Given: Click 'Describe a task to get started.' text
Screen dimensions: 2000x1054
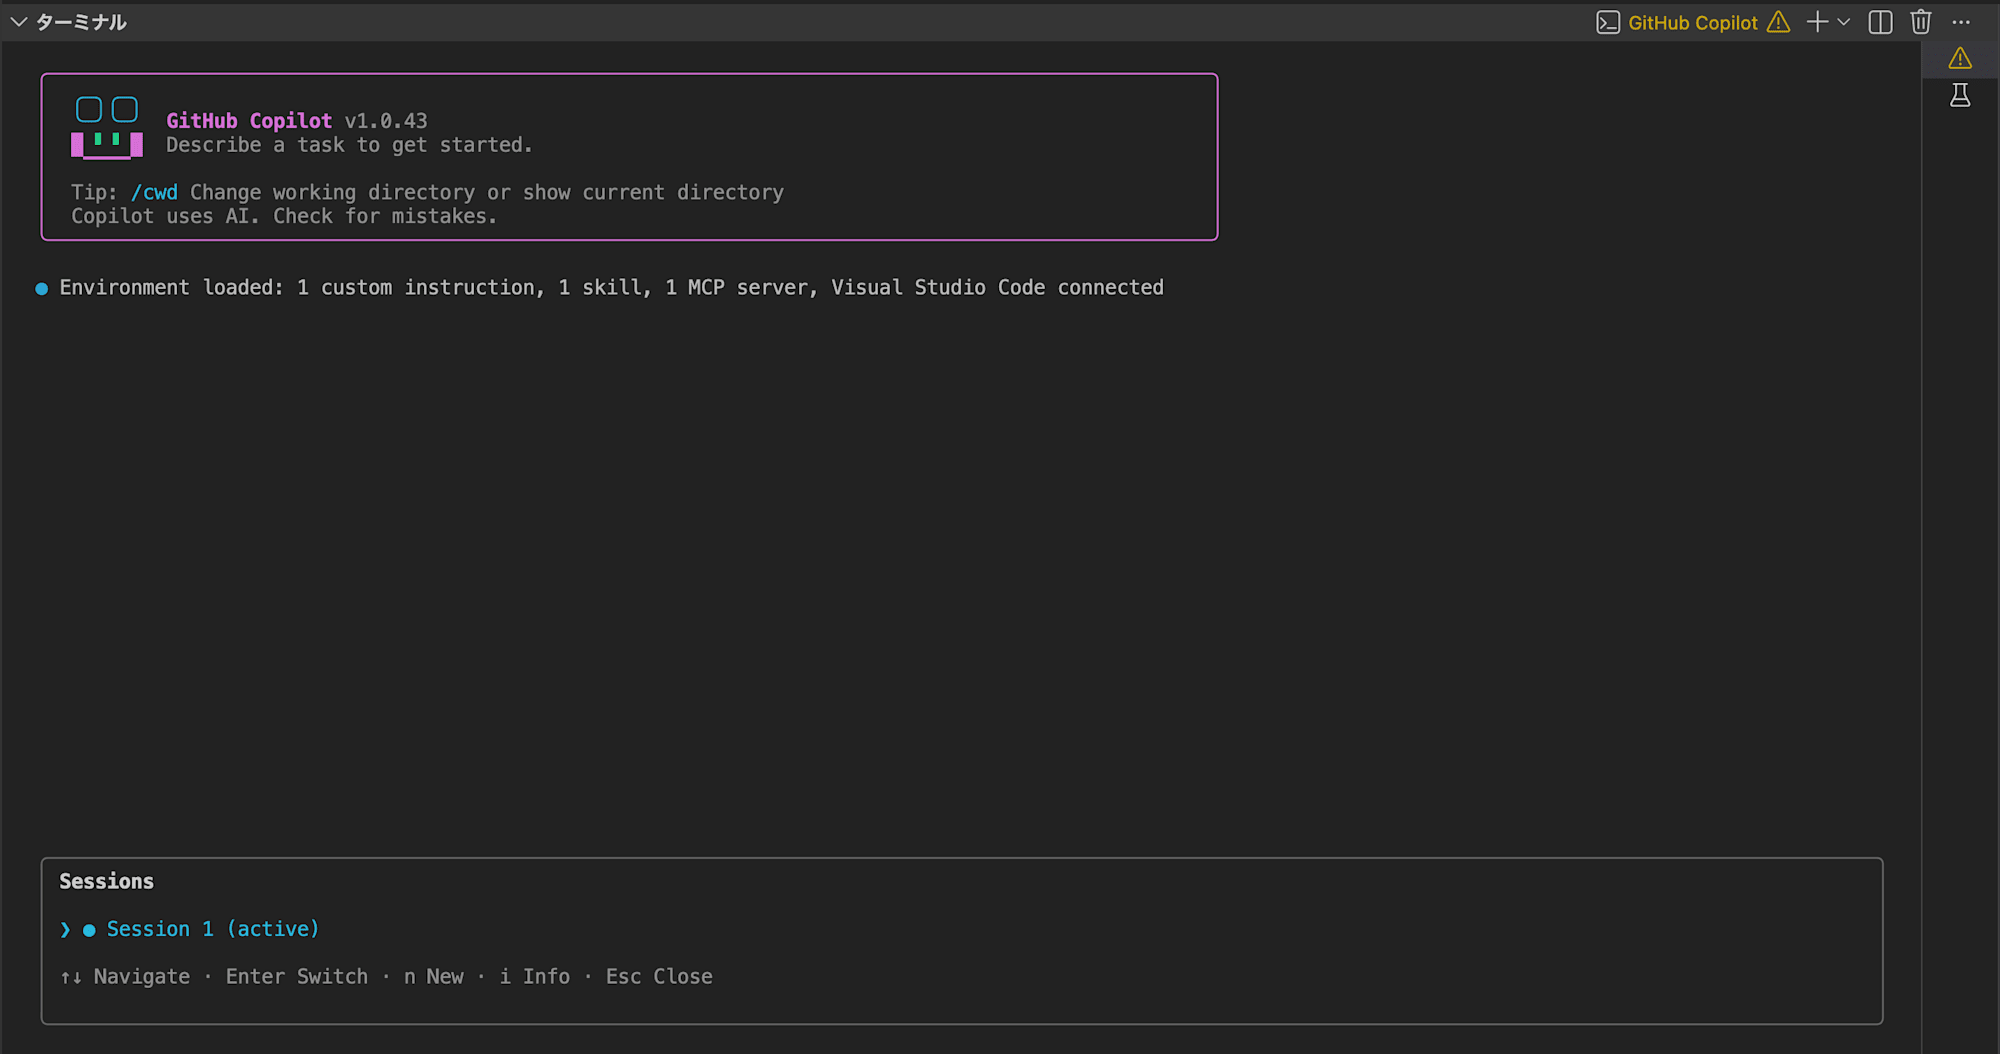Looking at the screenshot, I should 349,145.
